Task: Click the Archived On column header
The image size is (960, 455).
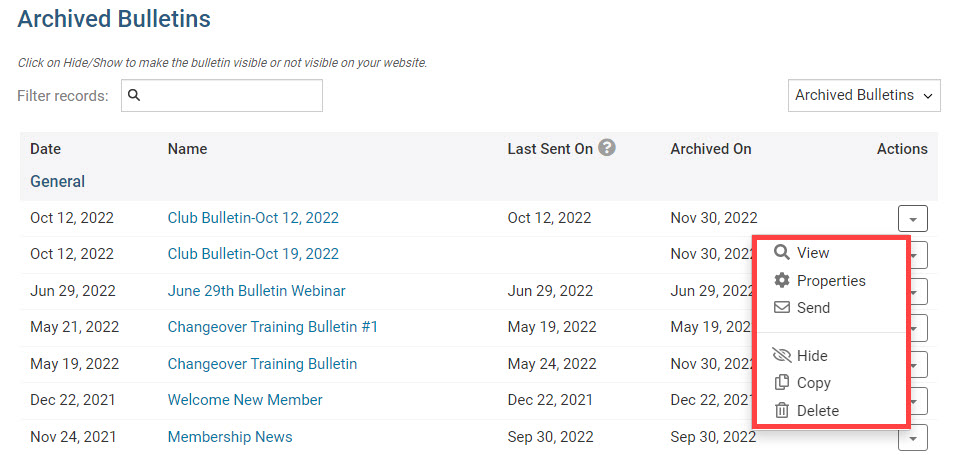Action: pyautogui.click(x=710, y=149)
